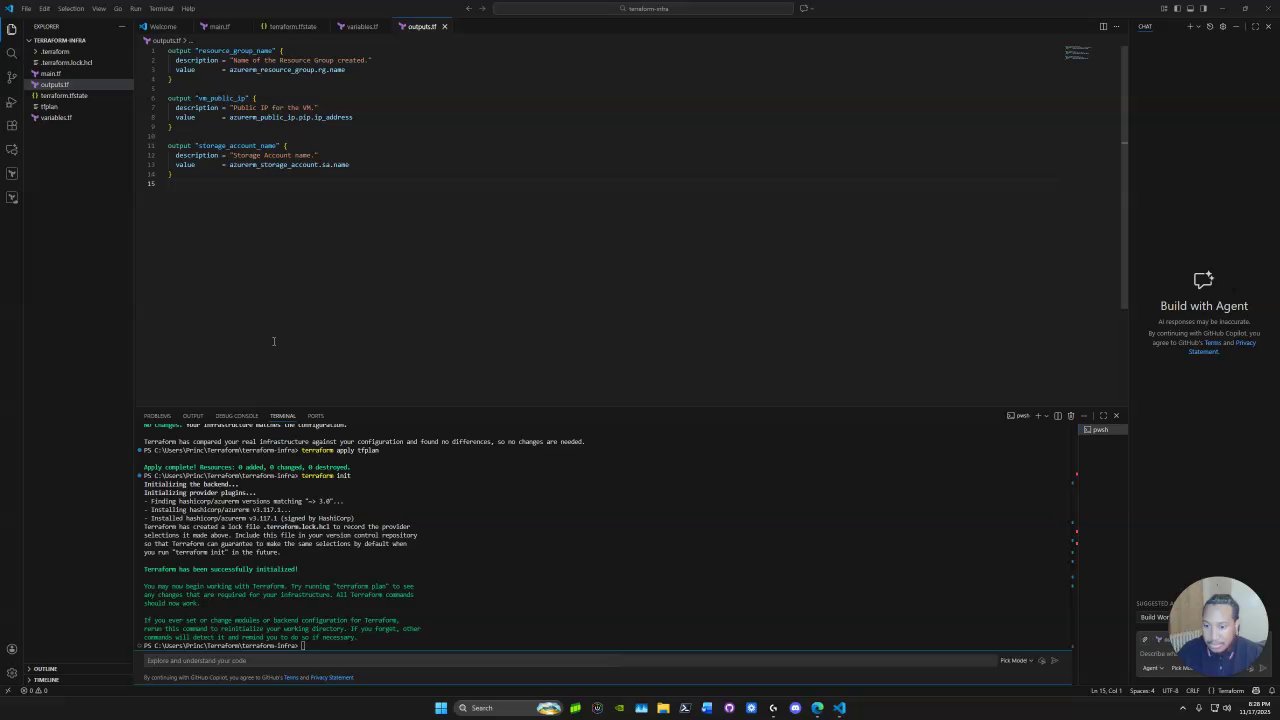Viewport: 1280px width, 720px height.
Task: Open the Manage gear in activity bar
Action: click(12, 673)
